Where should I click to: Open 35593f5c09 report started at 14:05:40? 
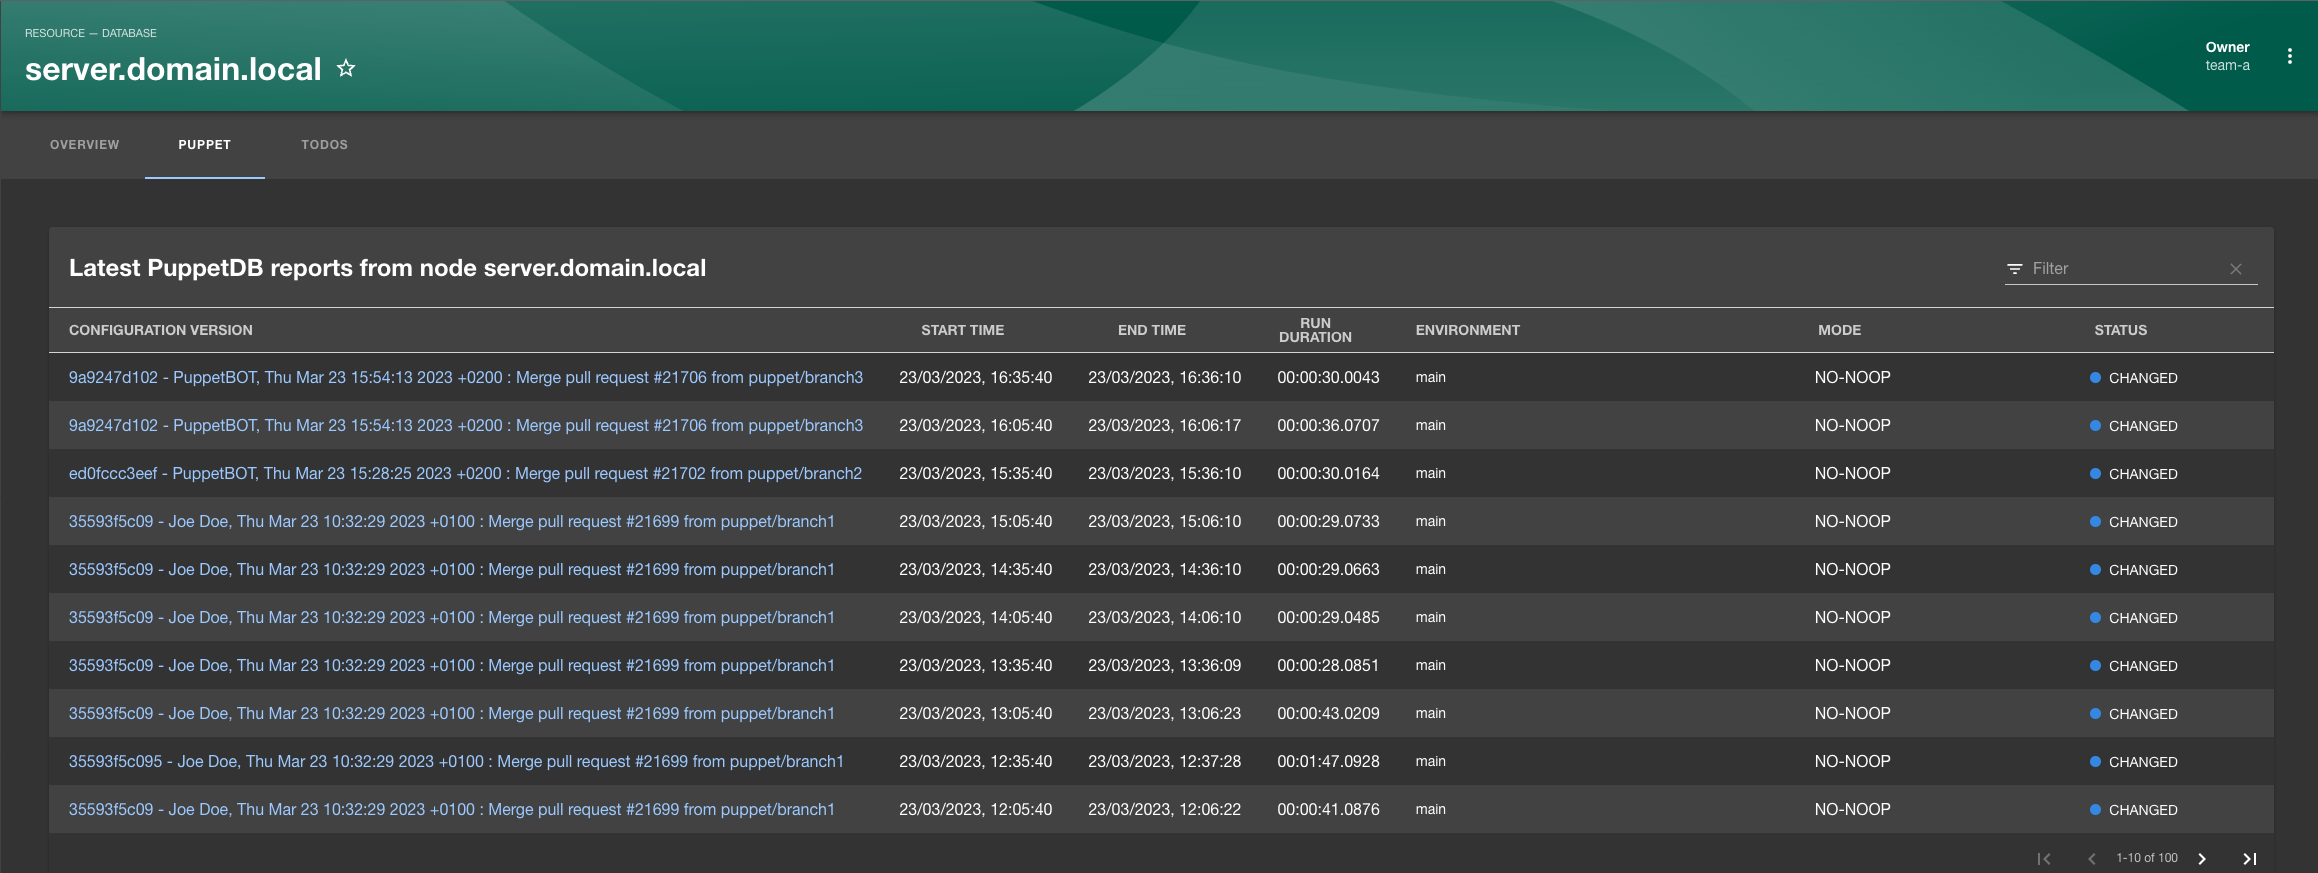click(x=452, y=617)
